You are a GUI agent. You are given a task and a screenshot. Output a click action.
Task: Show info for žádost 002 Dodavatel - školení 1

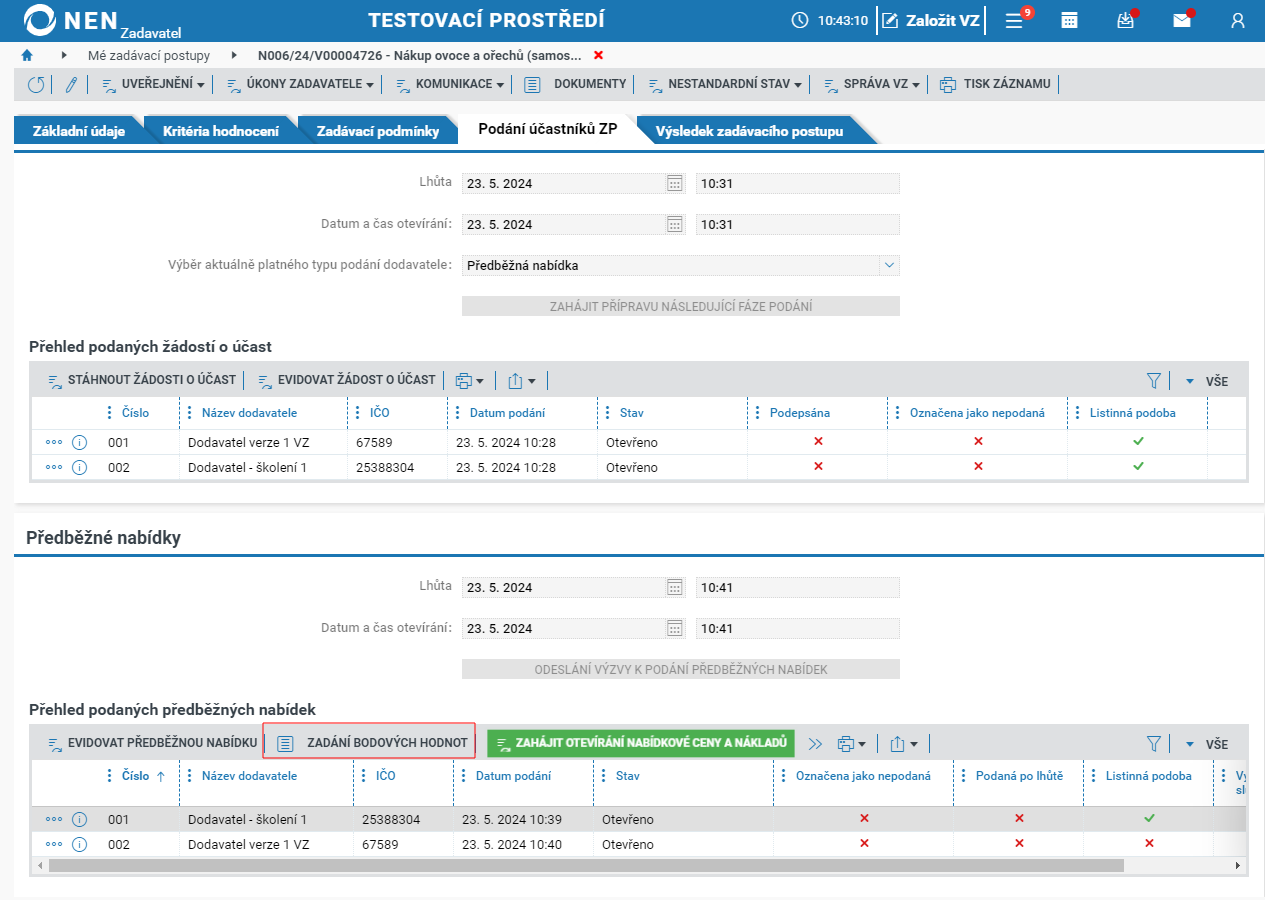point(80,467)
